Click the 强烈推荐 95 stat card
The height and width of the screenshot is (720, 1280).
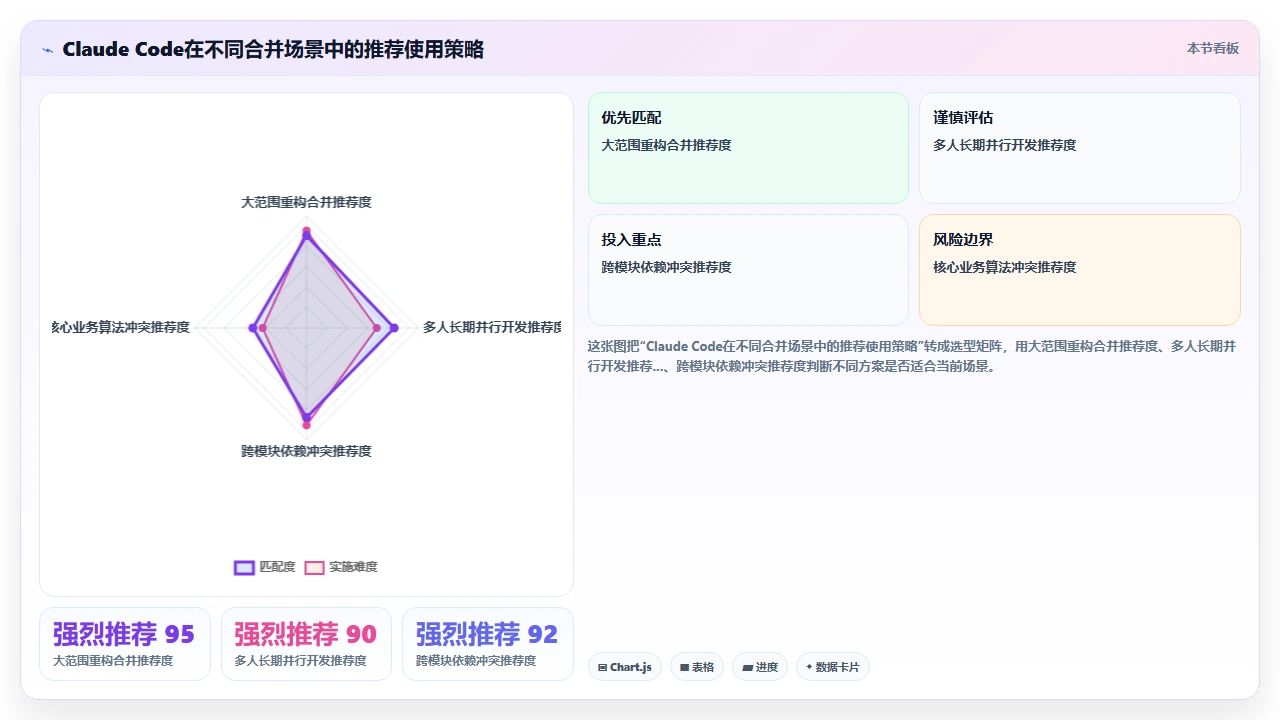125,644
